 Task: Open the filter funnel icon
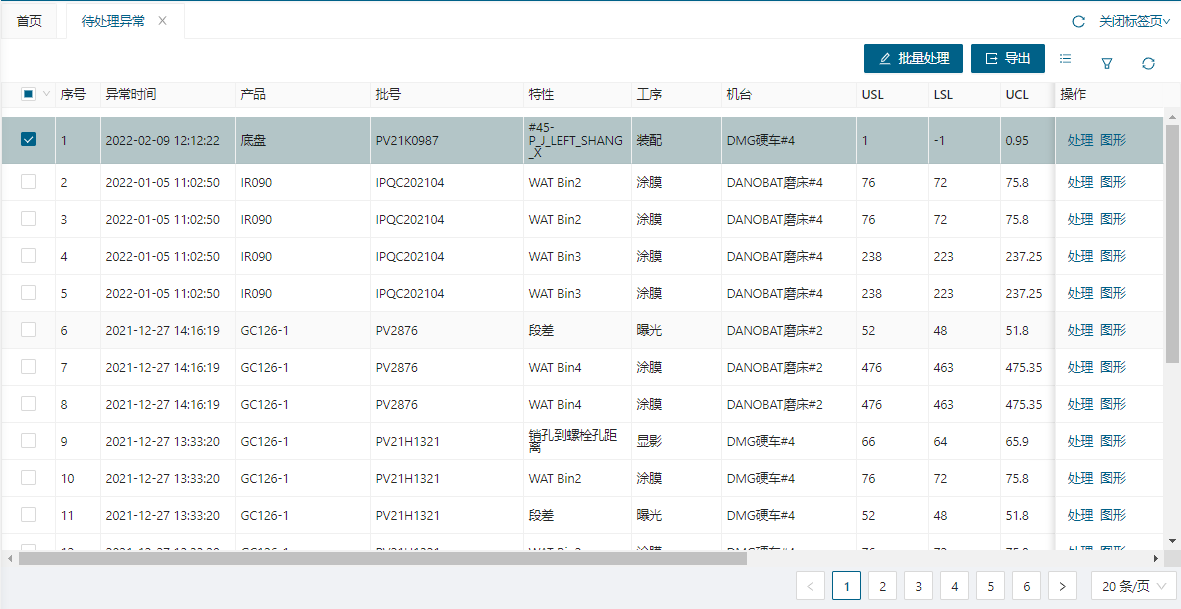[1107, 63]
